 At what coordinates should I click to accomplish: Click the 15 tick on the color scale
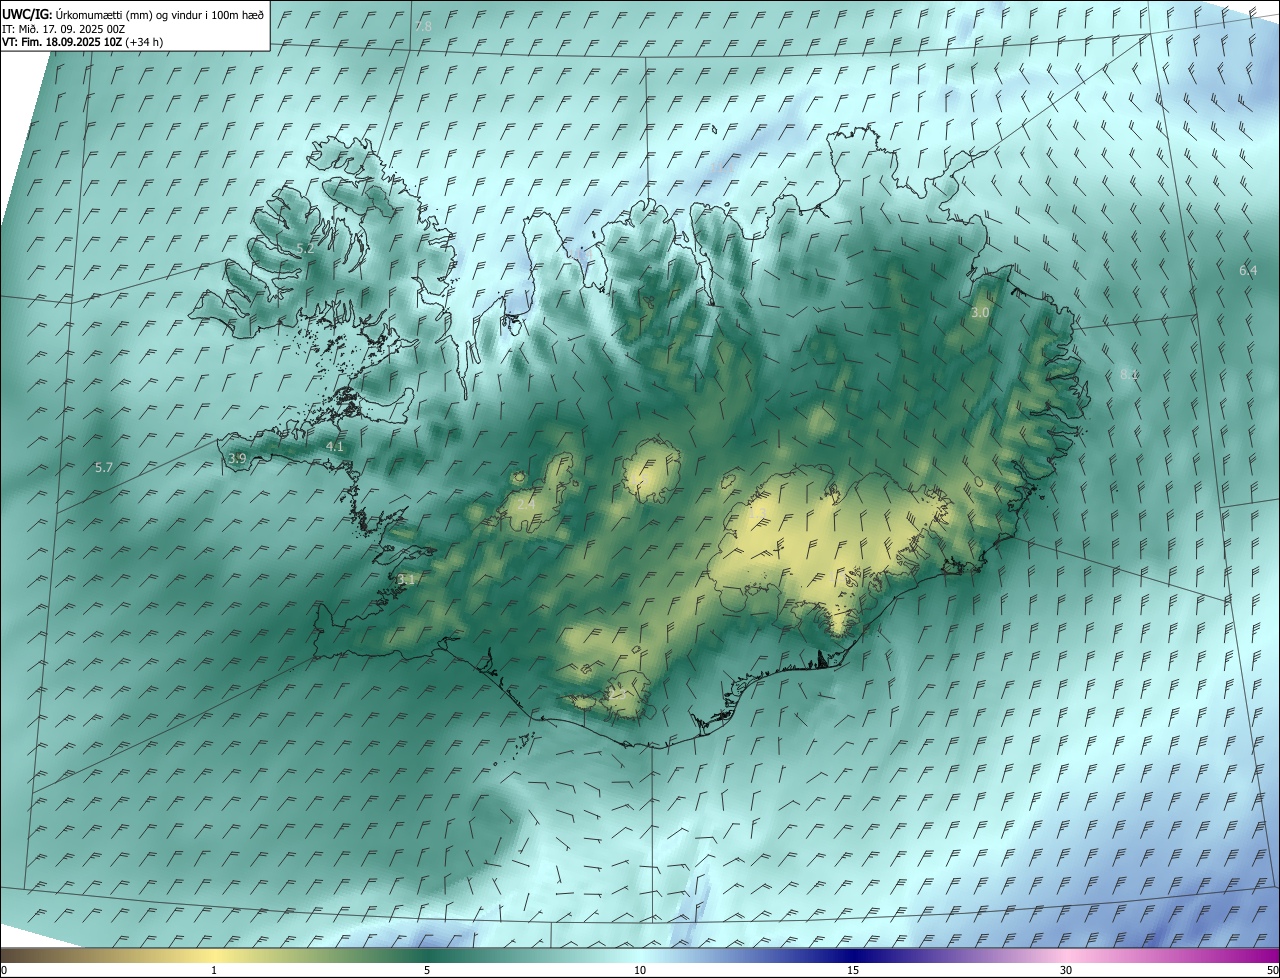click(853, 971)
